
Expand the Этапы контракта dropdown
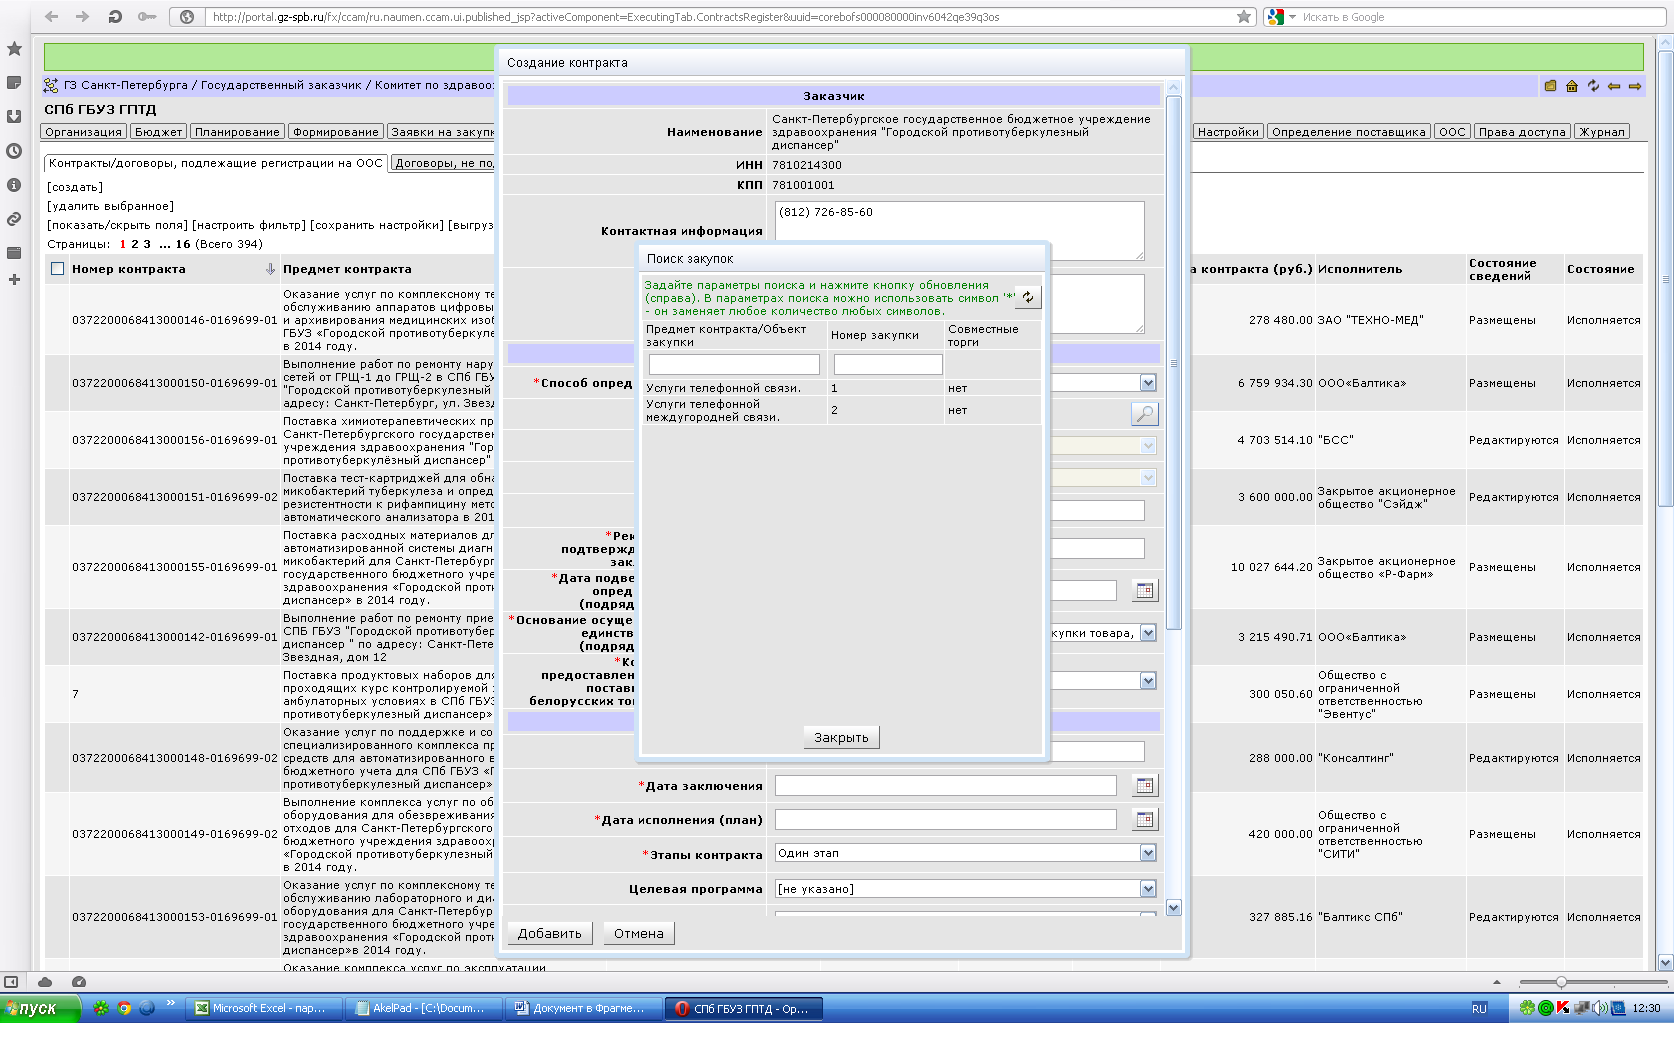[x=1148, y=853]
